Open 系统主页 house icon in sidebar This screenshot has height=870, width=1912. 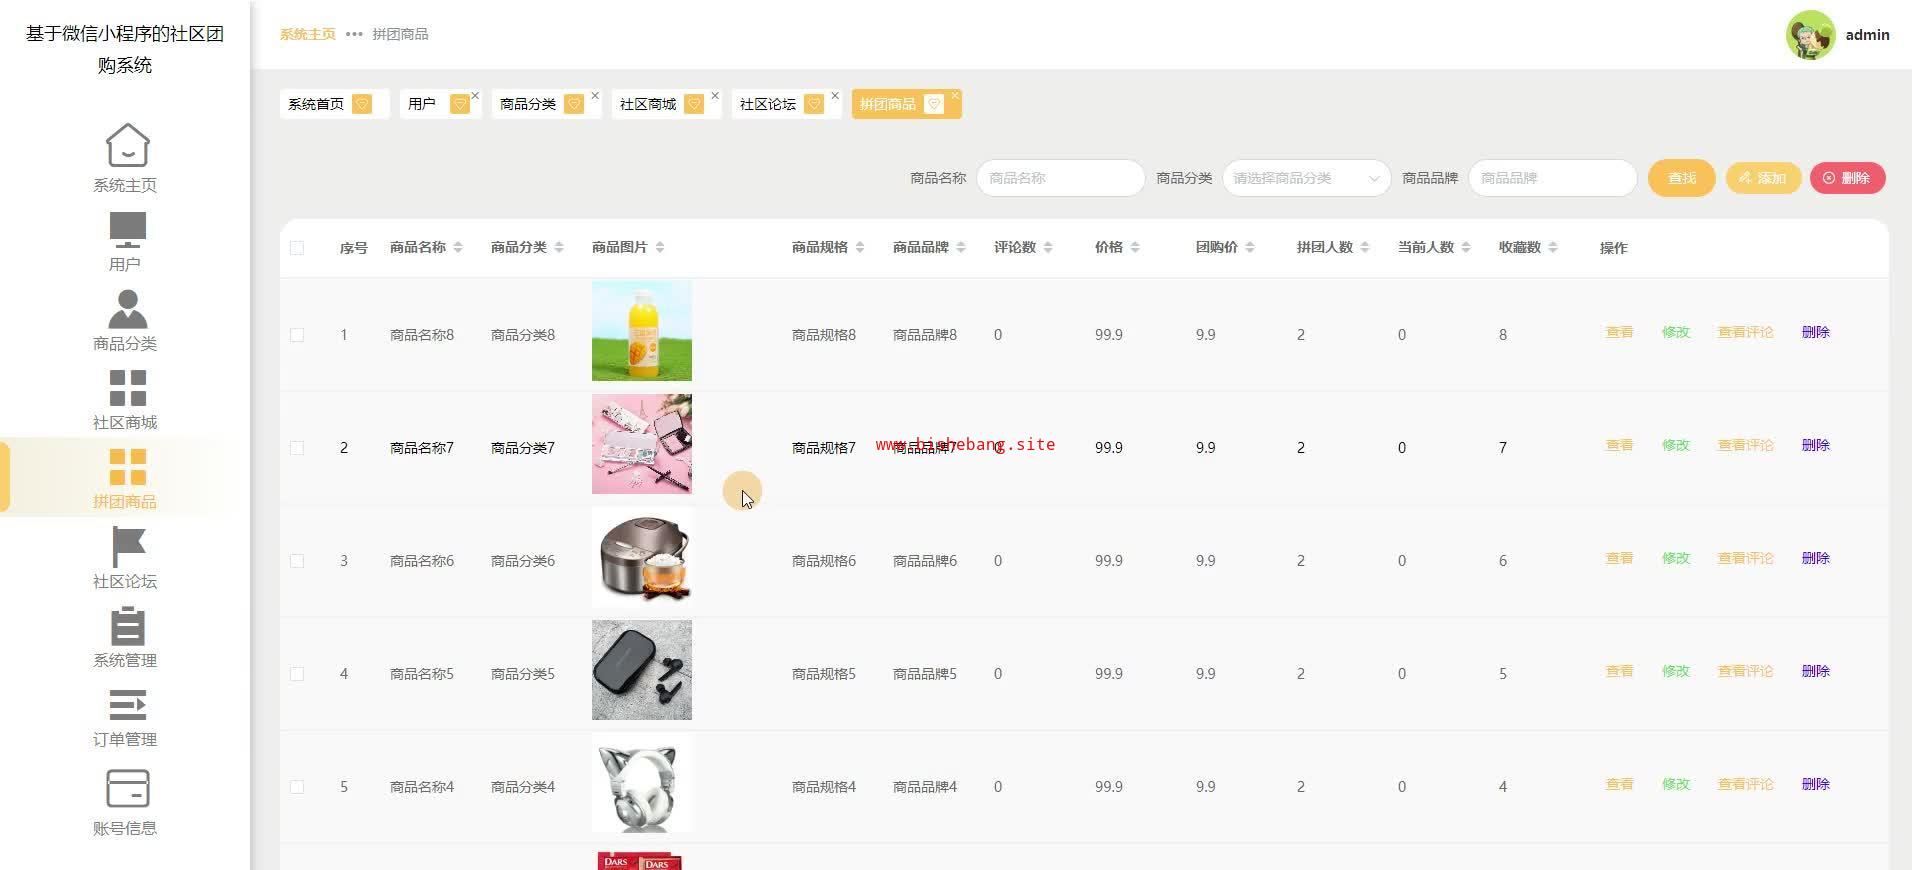(x=127, y=146)
